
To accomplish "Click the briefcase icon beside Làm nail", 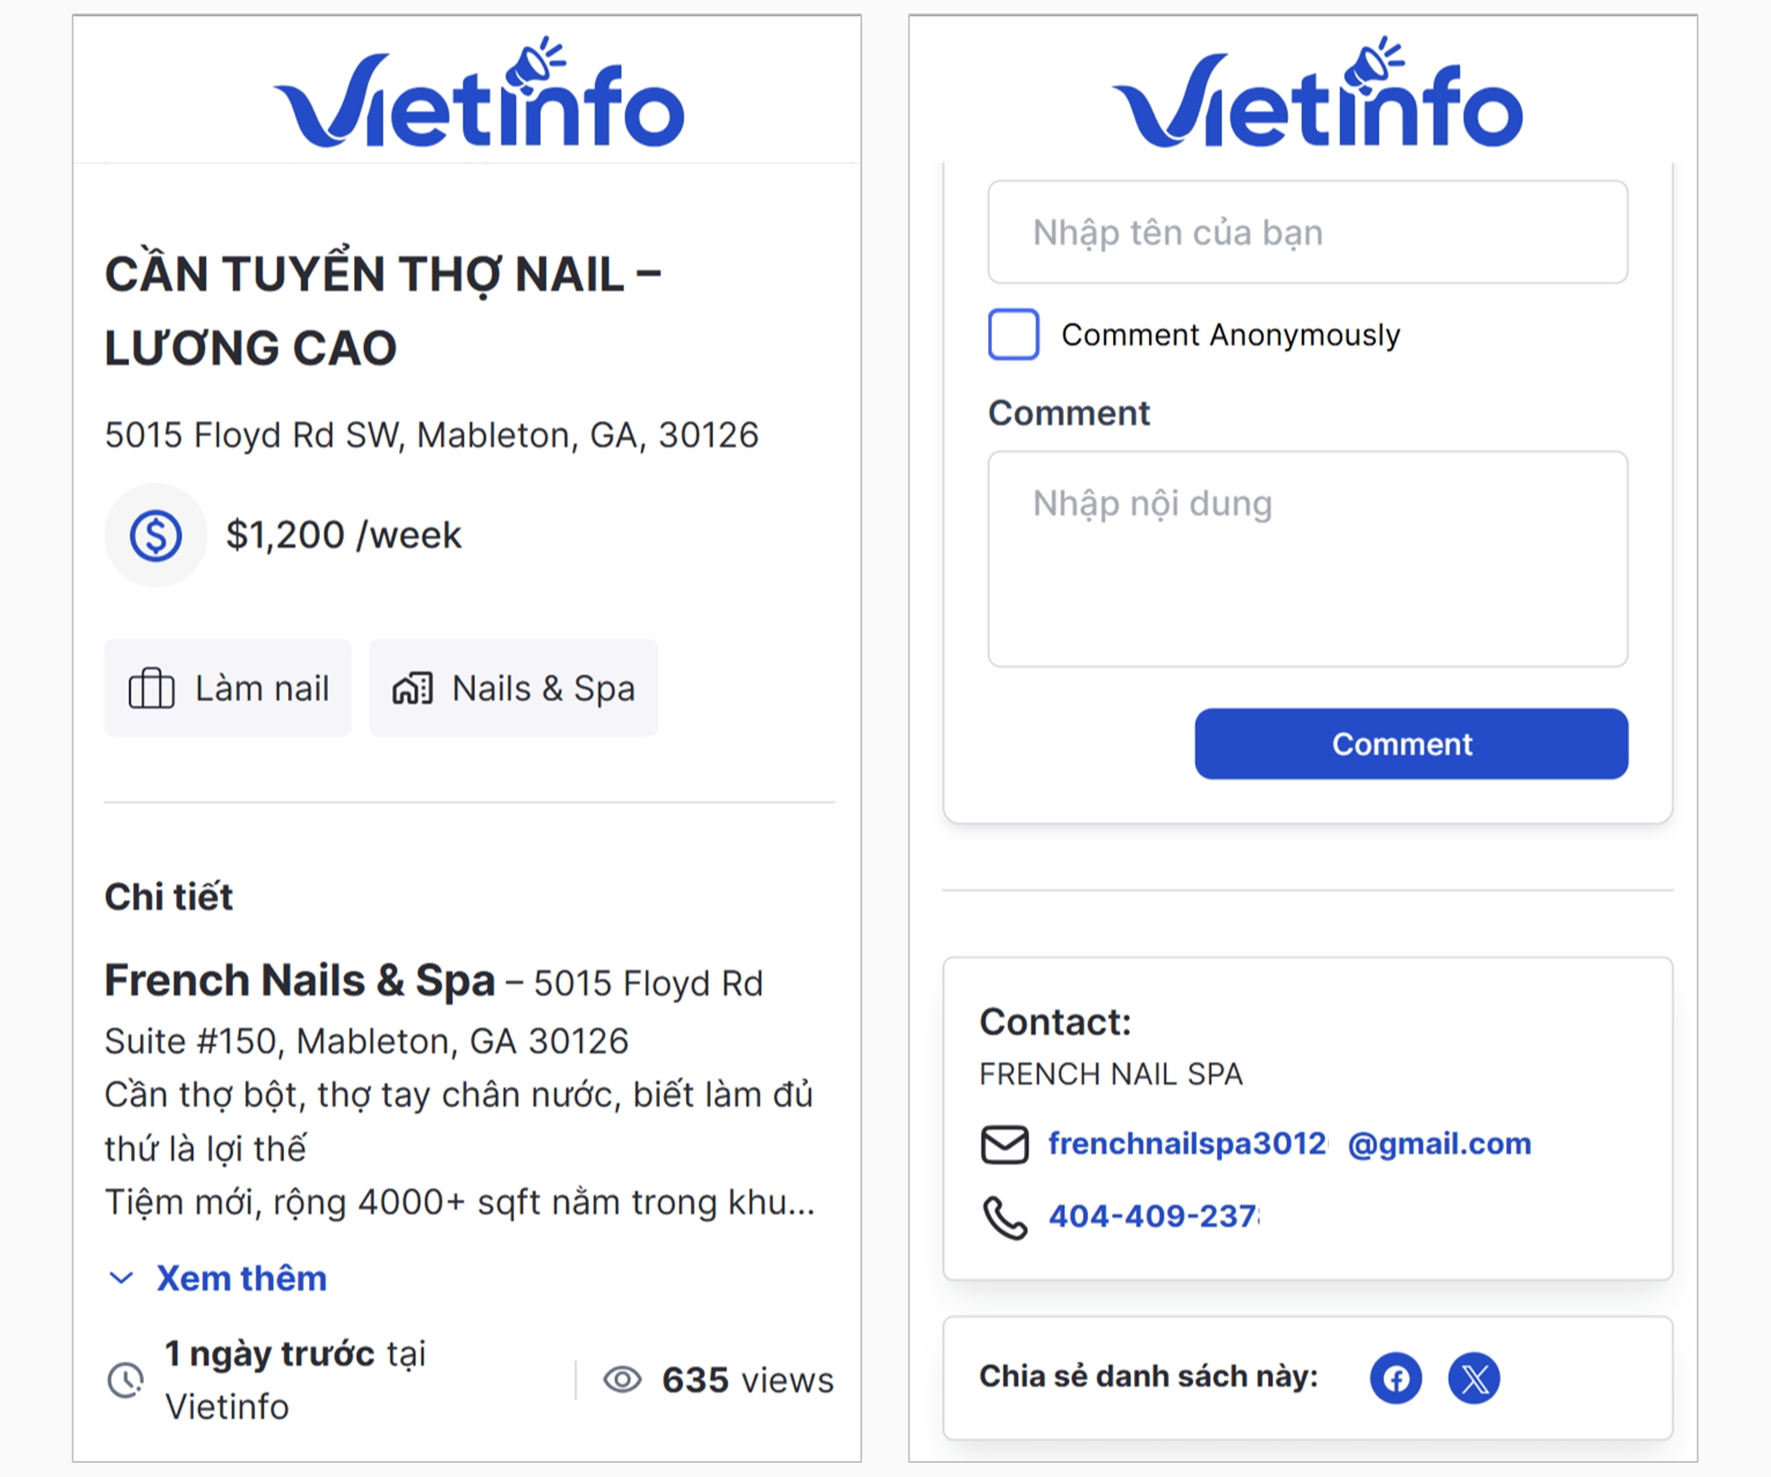I will click(151, 688).
